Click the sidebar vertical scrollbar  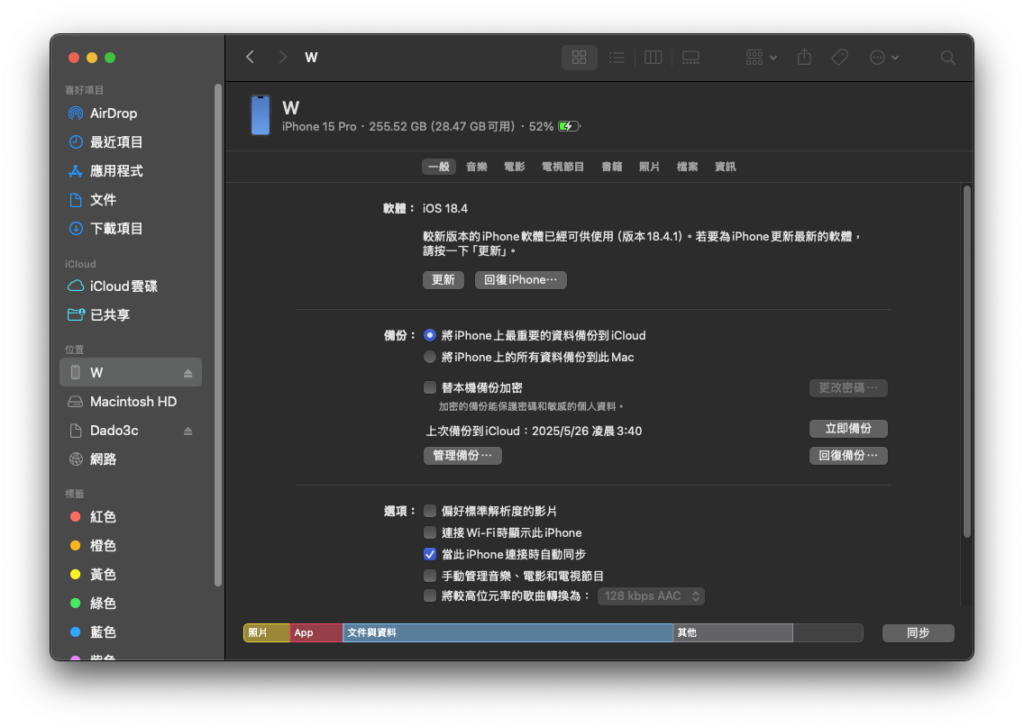click(218, 335)
